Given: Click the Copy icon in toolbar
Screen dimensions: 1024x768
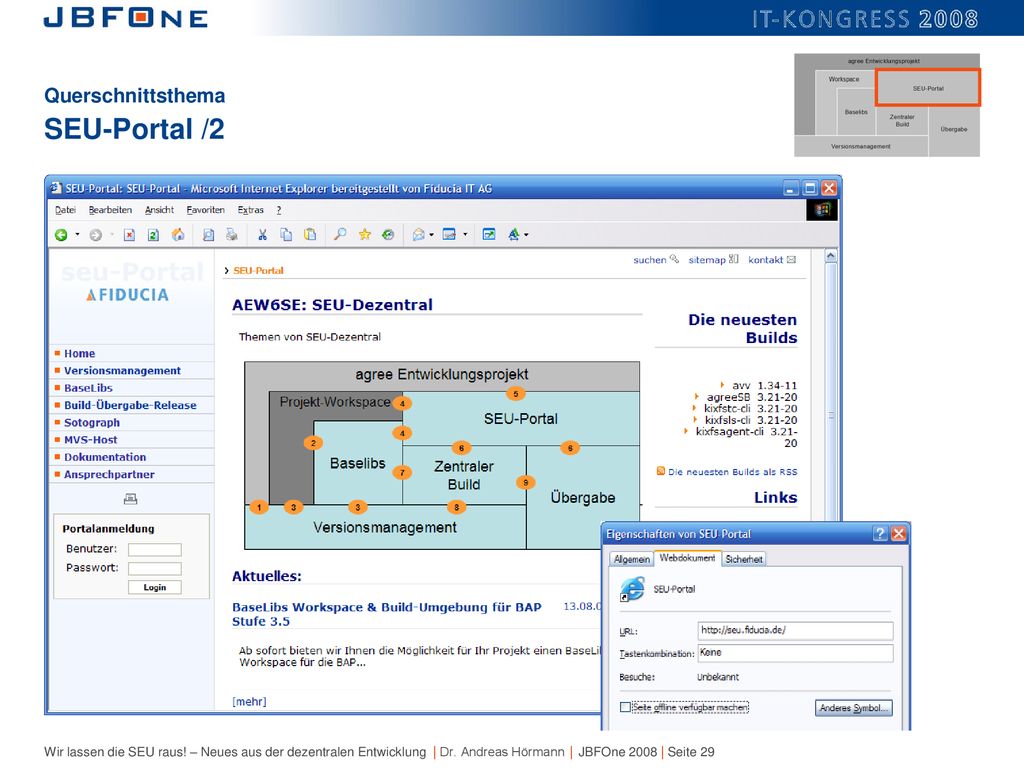Looking at the screenshot, I should pyautogui.click(x=286, y=234).
